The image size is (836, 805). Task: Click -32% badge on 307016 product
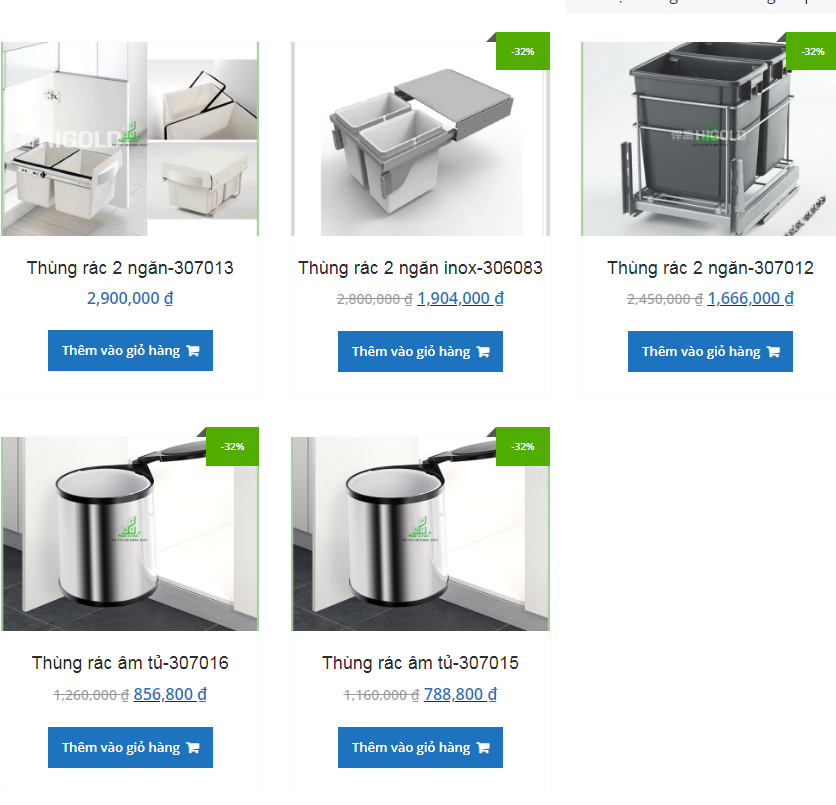232,447
